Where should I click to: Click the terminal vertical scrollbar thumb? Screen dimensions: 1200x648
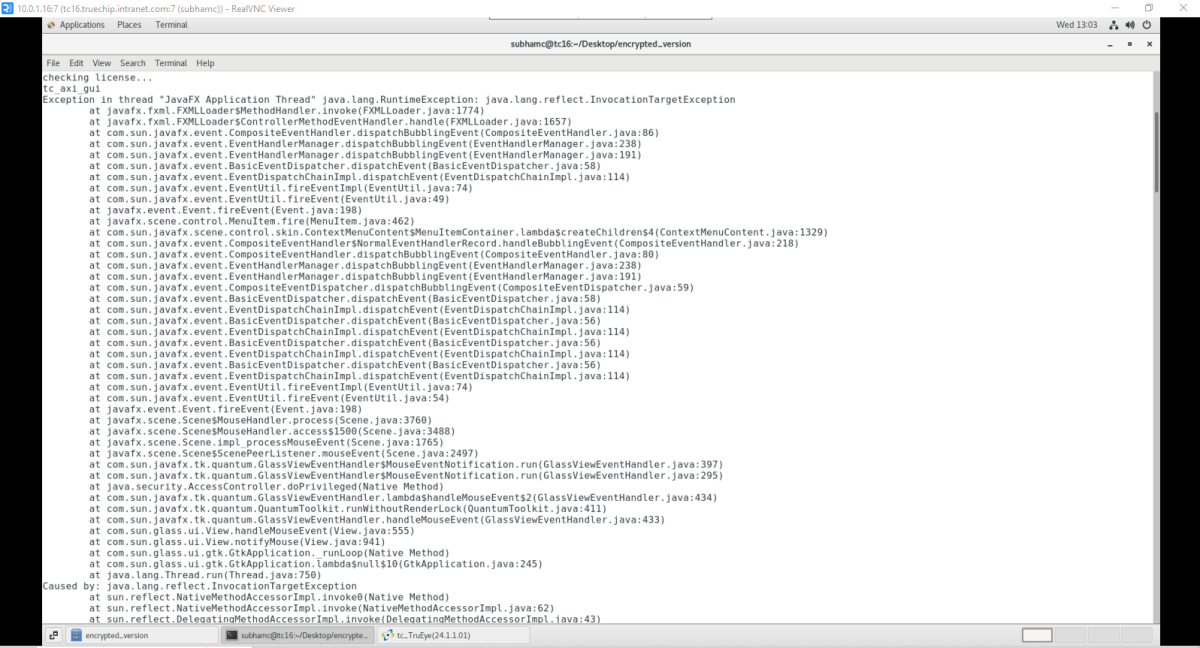coord(1157,150)
